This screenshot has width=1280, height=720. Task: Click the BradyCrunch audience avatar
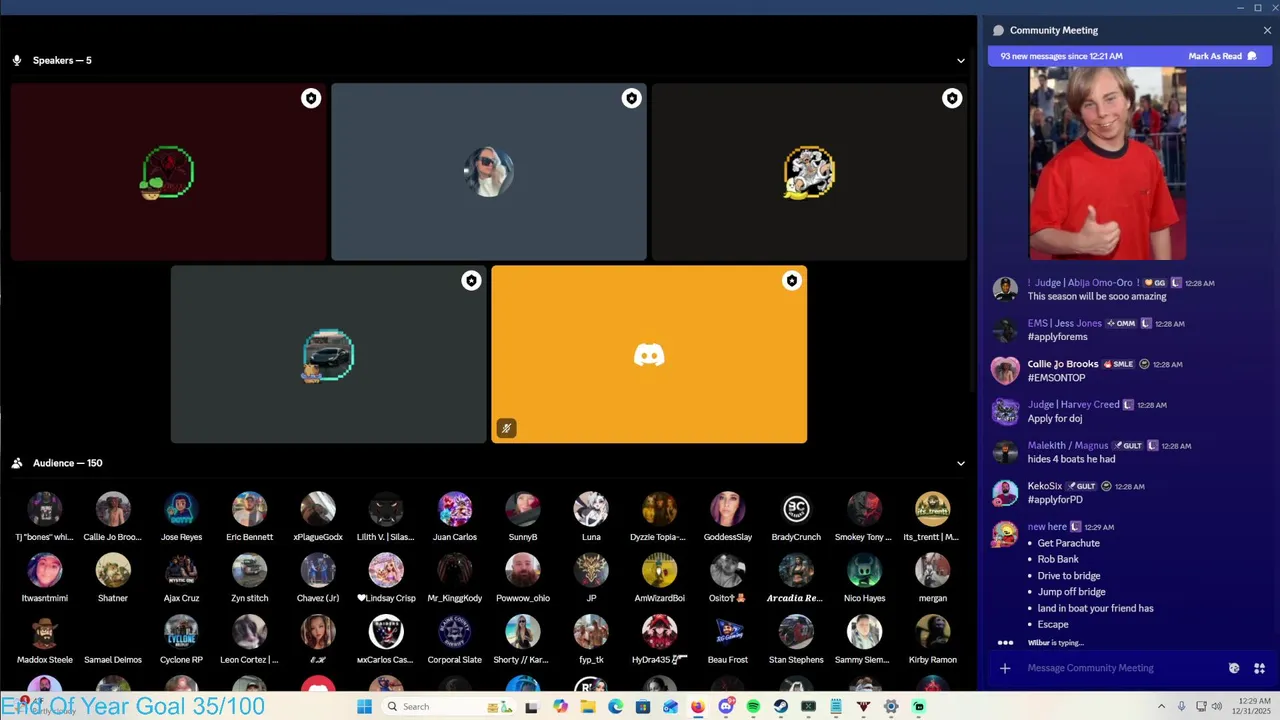pos(796,509)
